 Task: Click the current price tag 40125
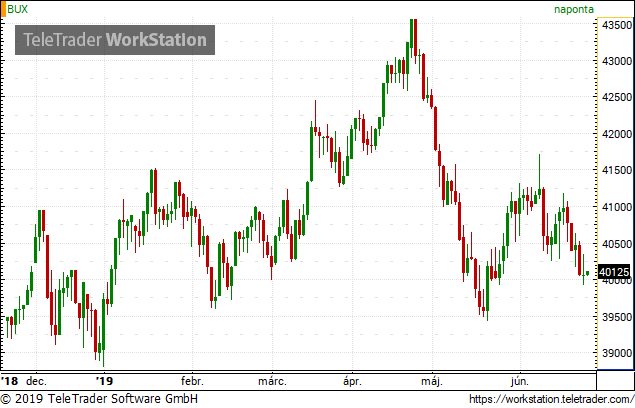[x=614, y=272]
